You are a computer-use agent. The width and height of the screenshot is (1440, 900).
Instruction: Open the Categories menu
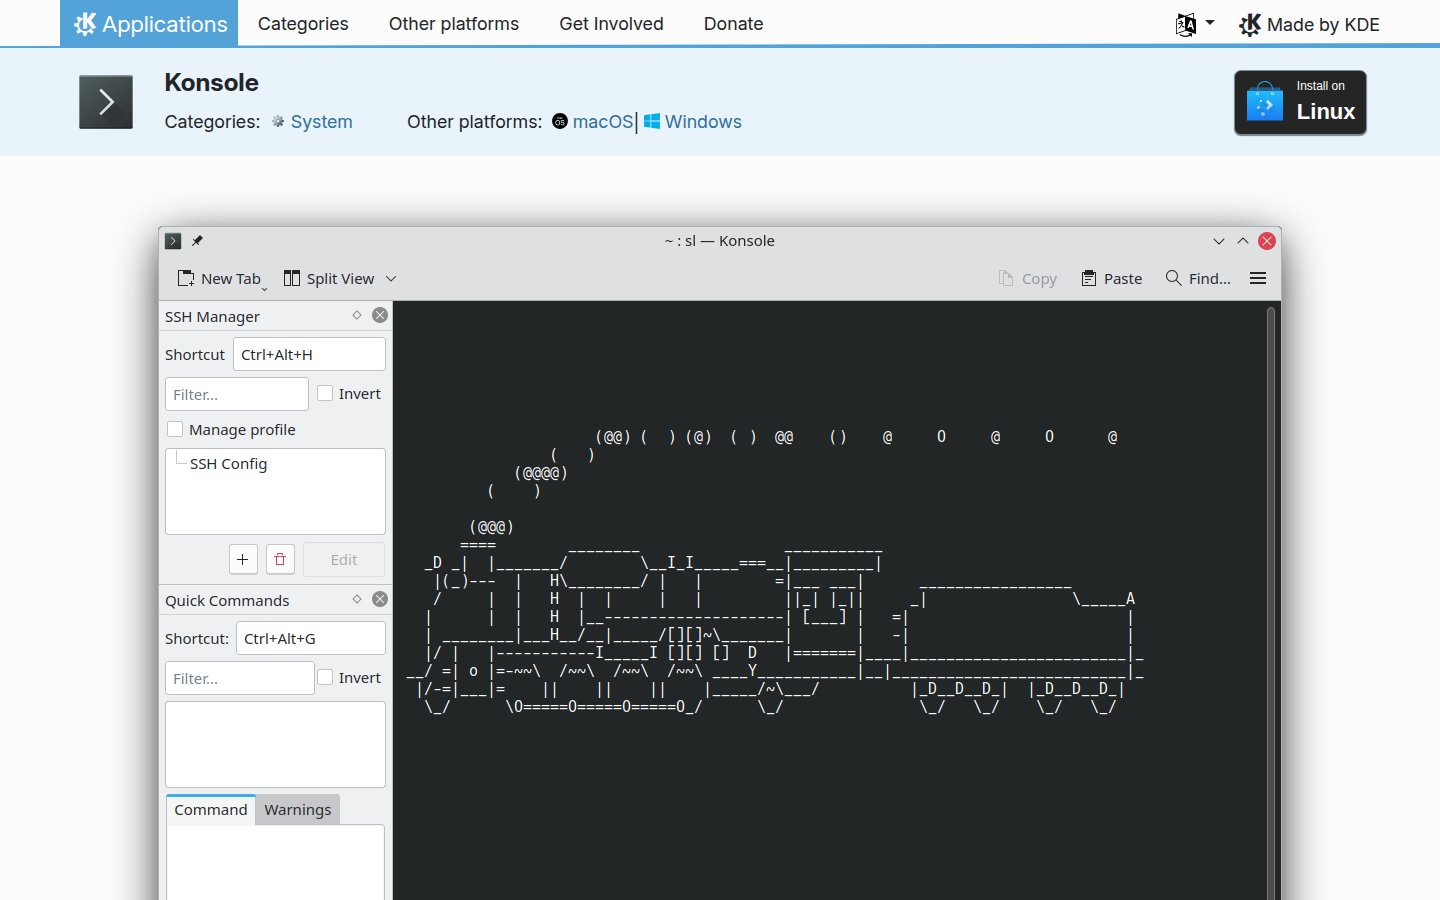click(x=303, y=23)
